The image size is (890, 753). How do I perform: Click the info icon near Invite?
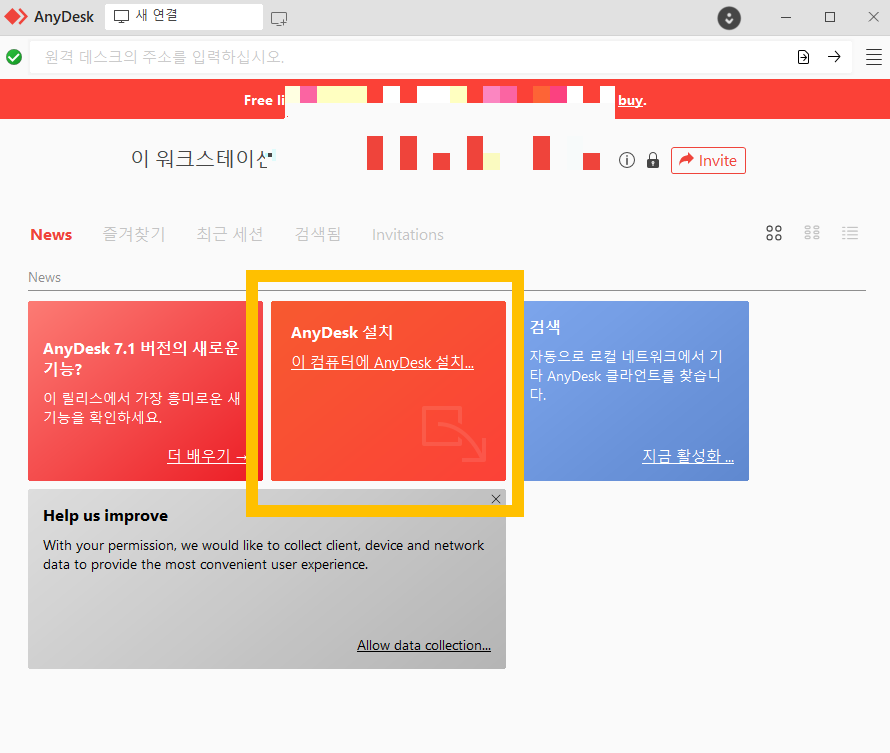pyautogui.click(x=627, y=161)
